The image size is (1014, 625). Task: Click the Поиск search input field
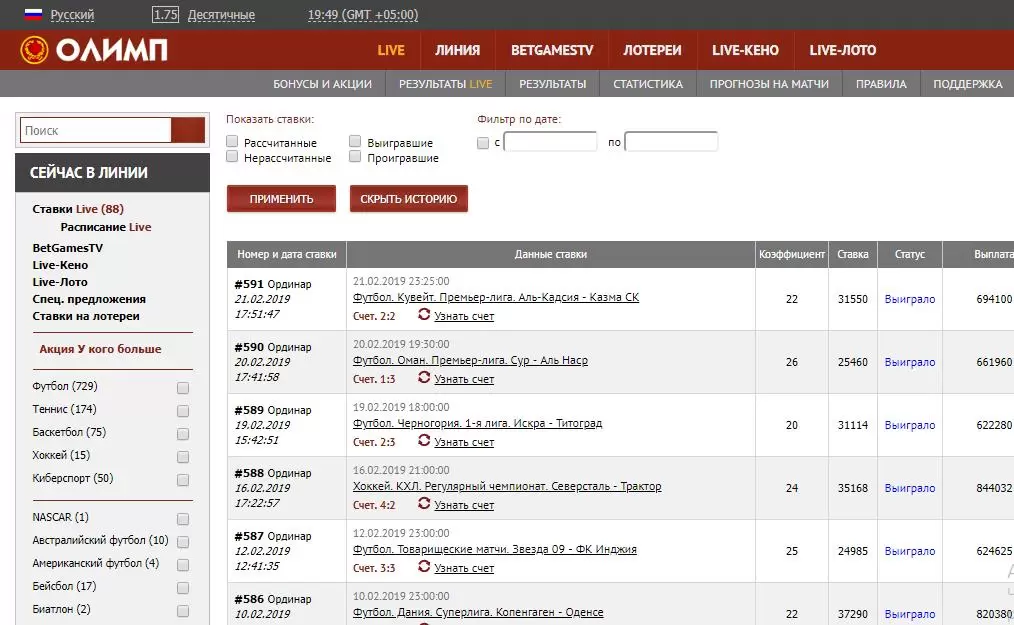95,130
